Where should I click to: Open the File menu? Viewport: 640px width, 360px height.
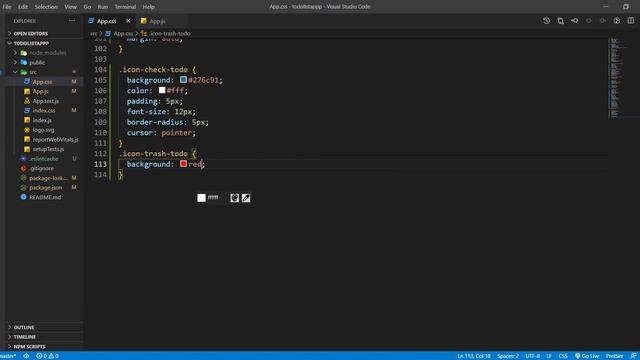[7, 7]
